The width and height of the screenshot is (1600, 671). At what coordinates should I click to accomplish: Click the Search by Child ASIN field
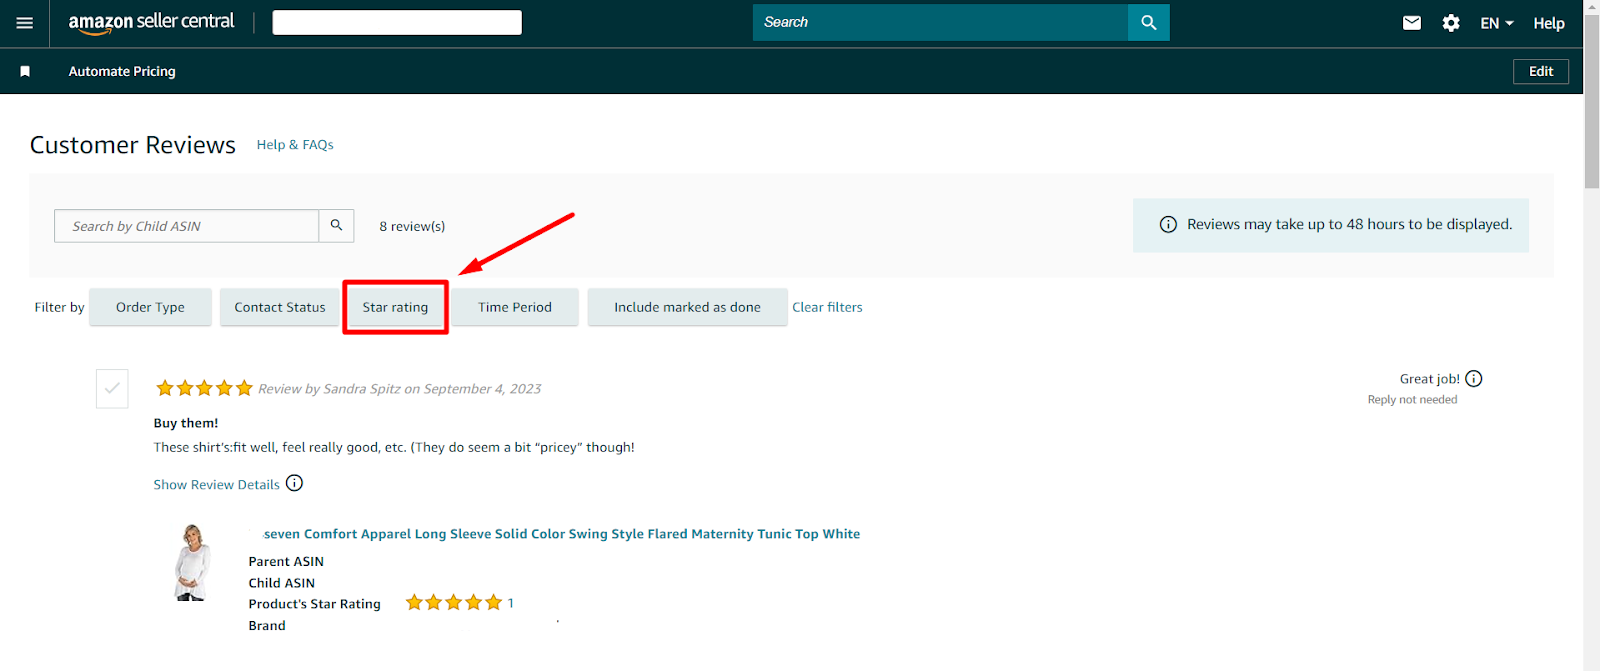pyautogui.click(x=187, y=226)
